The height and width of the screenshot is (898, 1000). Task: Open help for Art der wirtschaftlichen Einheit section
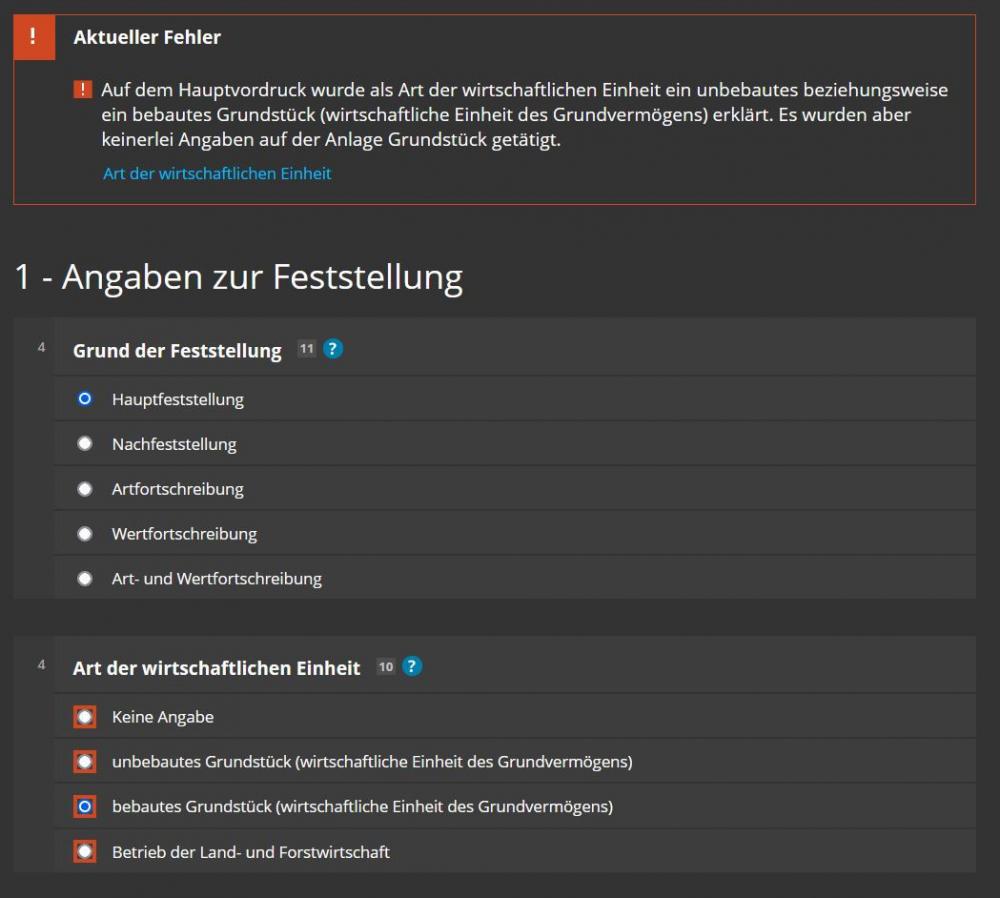coord(412,666)
